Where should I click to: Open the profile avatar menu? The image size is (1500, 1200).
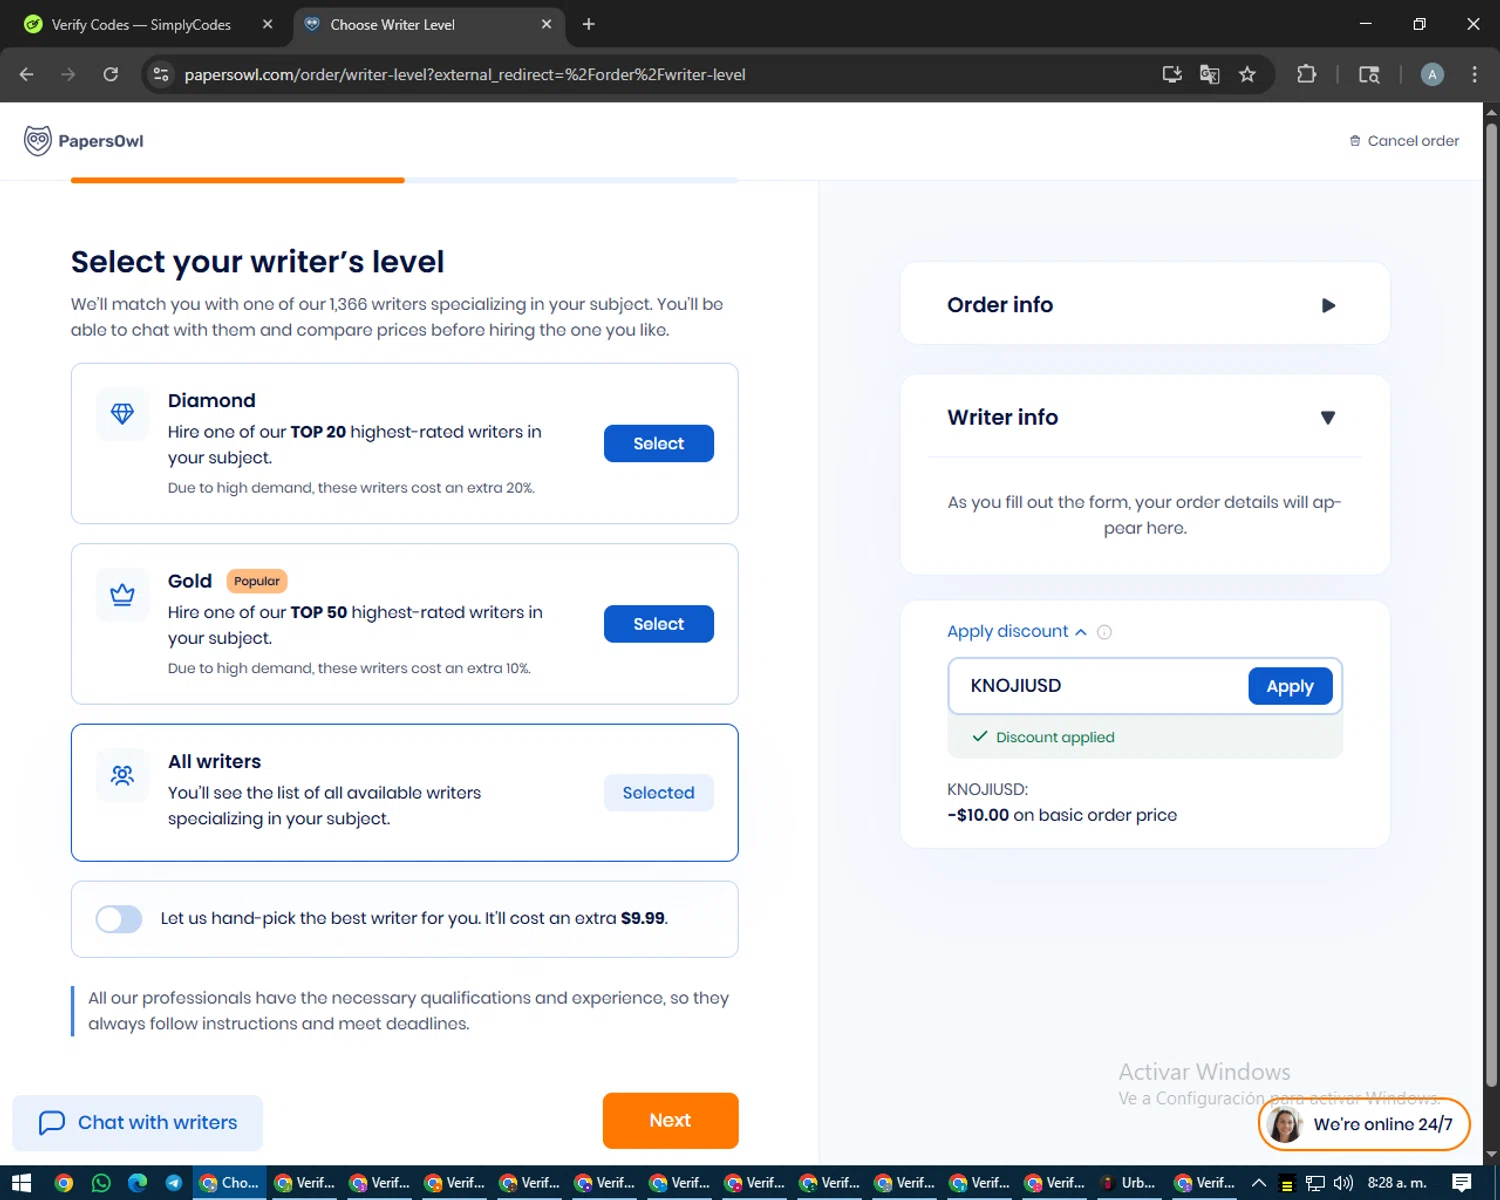1432,74
